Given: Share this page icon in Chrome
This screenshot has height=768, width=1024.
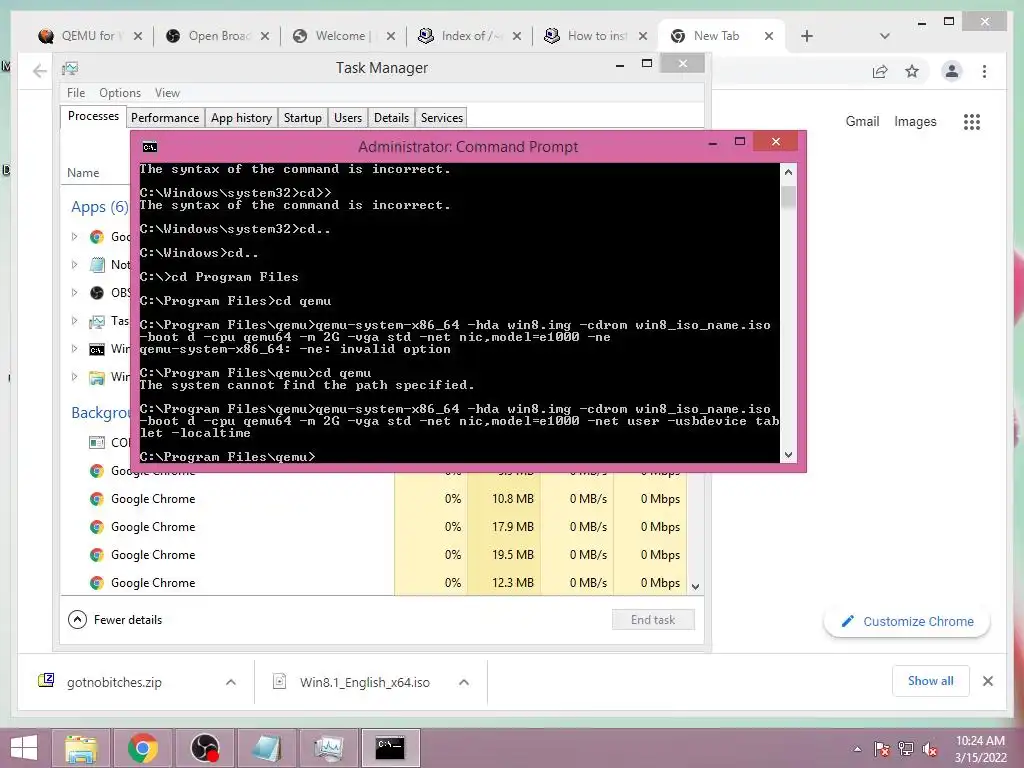Looking at the screenshot, I should coord(880,71).
